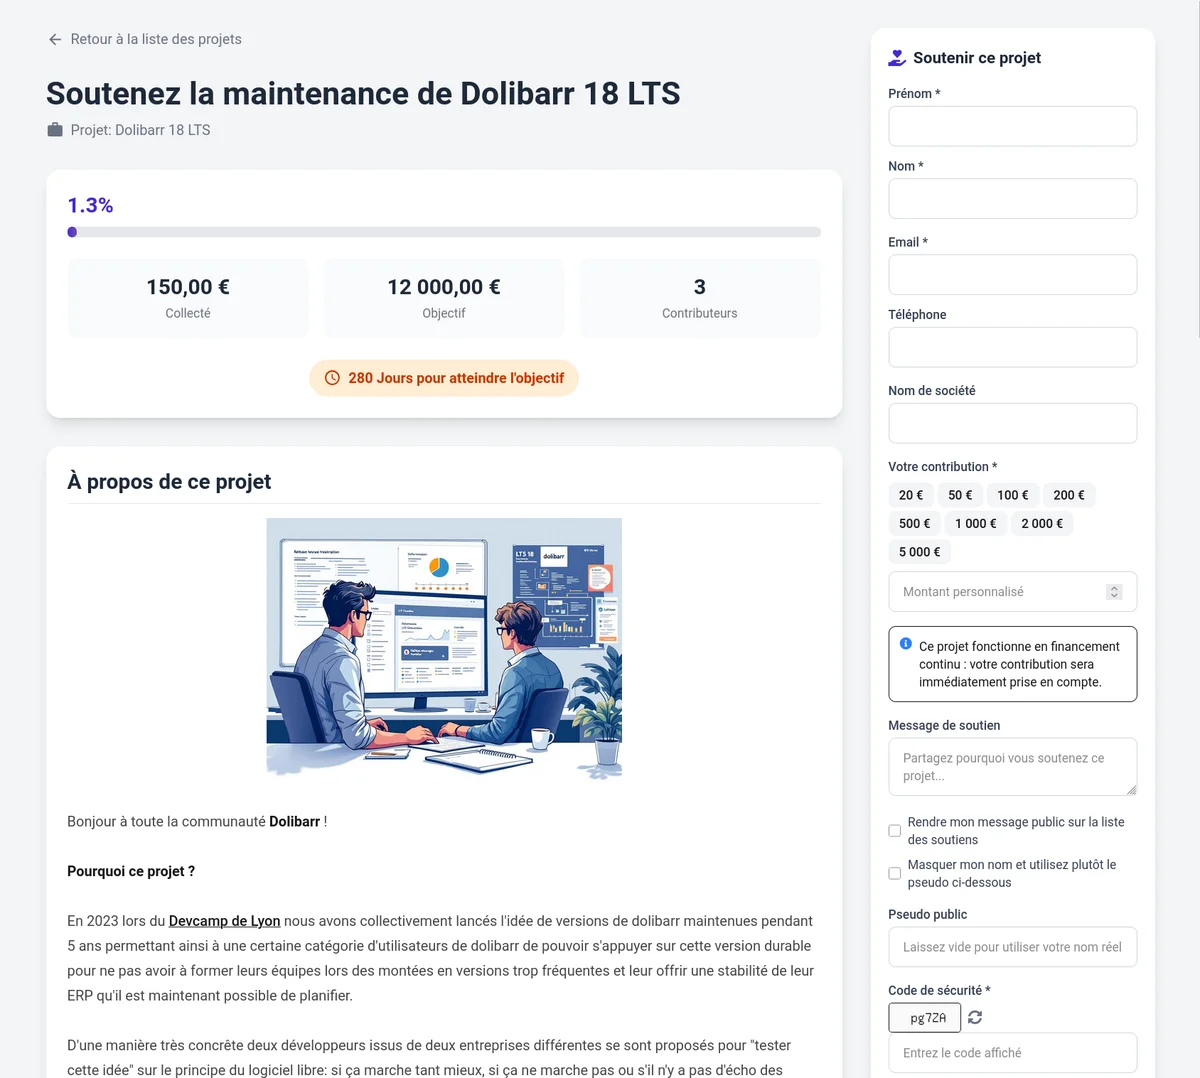Click the 280 Jours pour atteindre badge

click(x=444, y=378)
